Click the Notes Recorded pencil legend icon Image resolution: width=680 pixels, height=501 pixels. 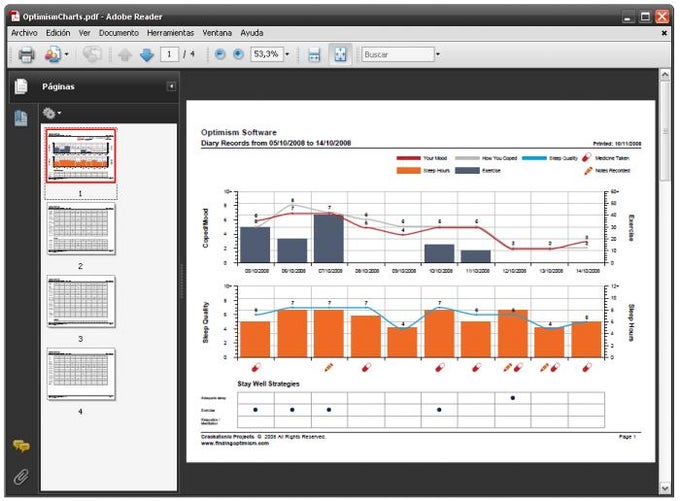point(588,170)
